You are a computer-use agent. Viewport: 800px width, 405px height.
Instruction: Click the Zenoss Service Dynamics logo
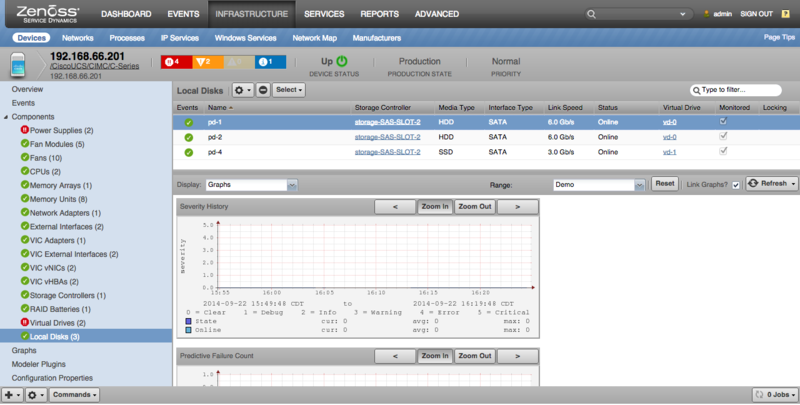pos(47,14)
